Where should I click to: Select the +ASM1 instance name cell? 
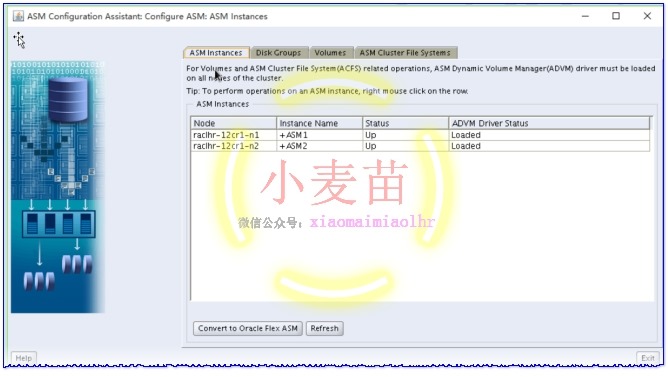coord(320,135)
